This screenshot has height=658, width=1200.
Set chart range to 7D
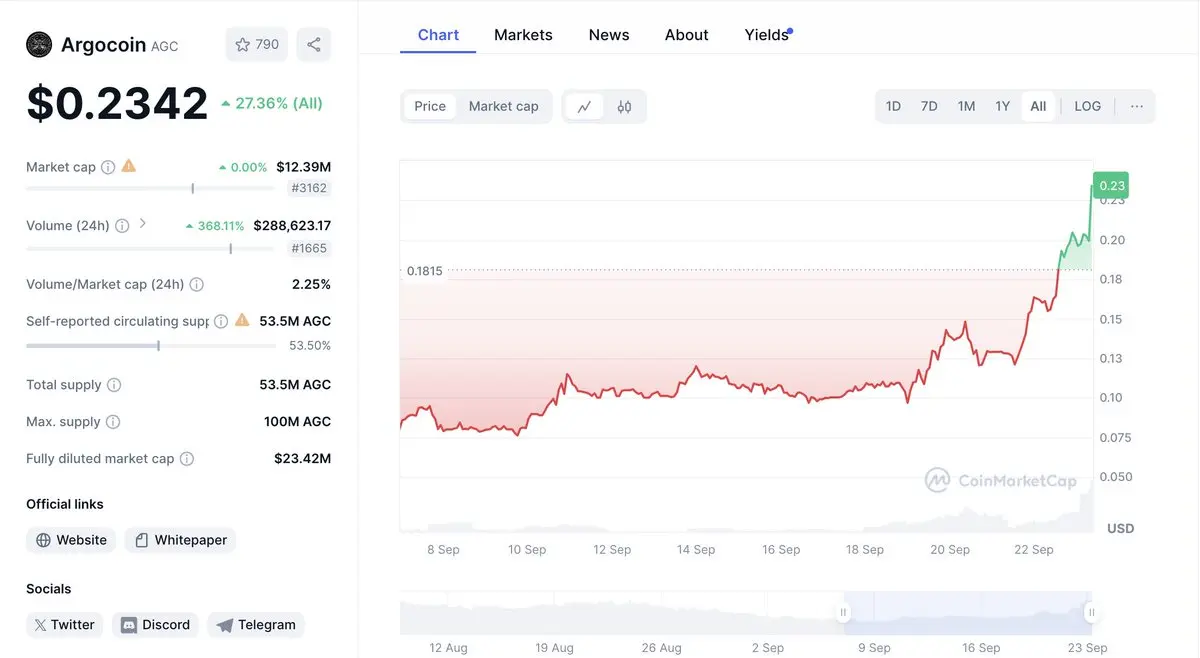pos(929,106)
